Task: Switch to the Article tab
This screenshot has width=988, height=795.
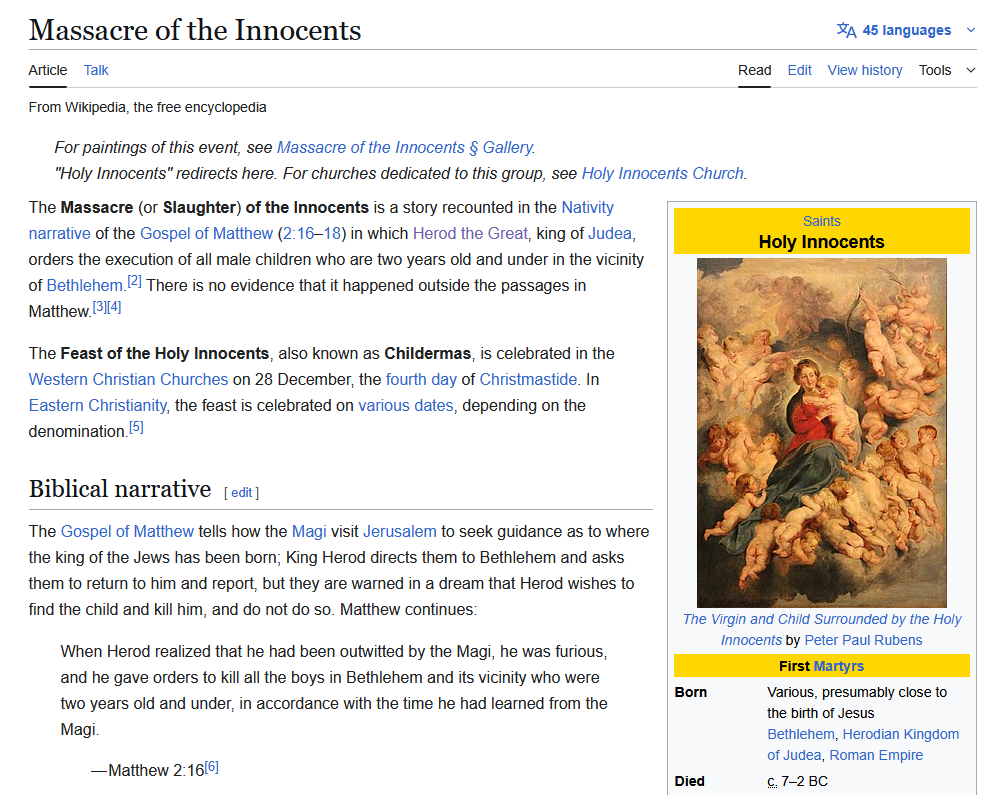Action: (48, 70)
